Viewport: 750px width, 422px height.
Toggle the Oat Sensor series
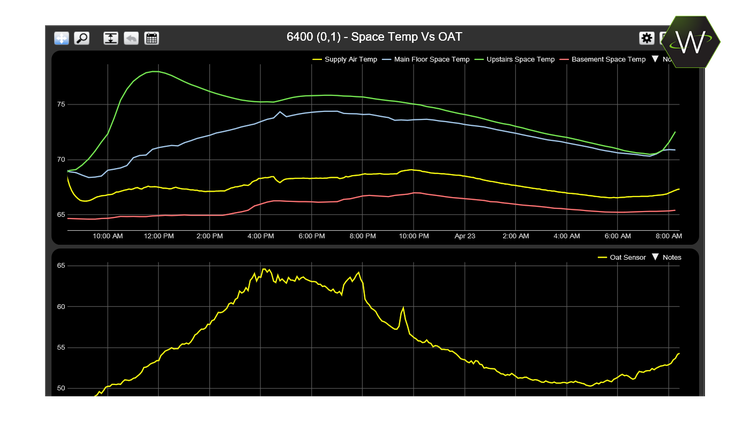click(x=628, y=258)
